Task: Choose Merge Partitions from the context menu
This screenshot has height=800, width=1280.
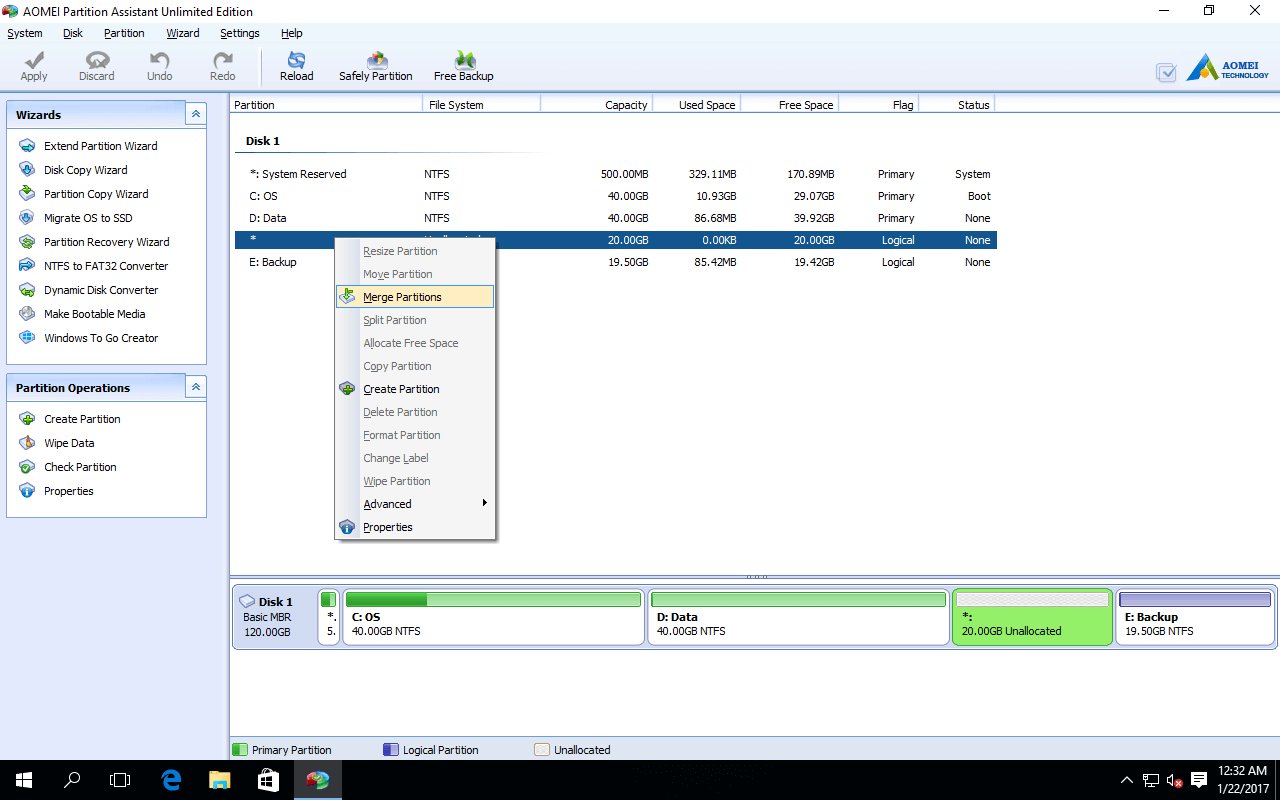Action: [x=402, y=296]
